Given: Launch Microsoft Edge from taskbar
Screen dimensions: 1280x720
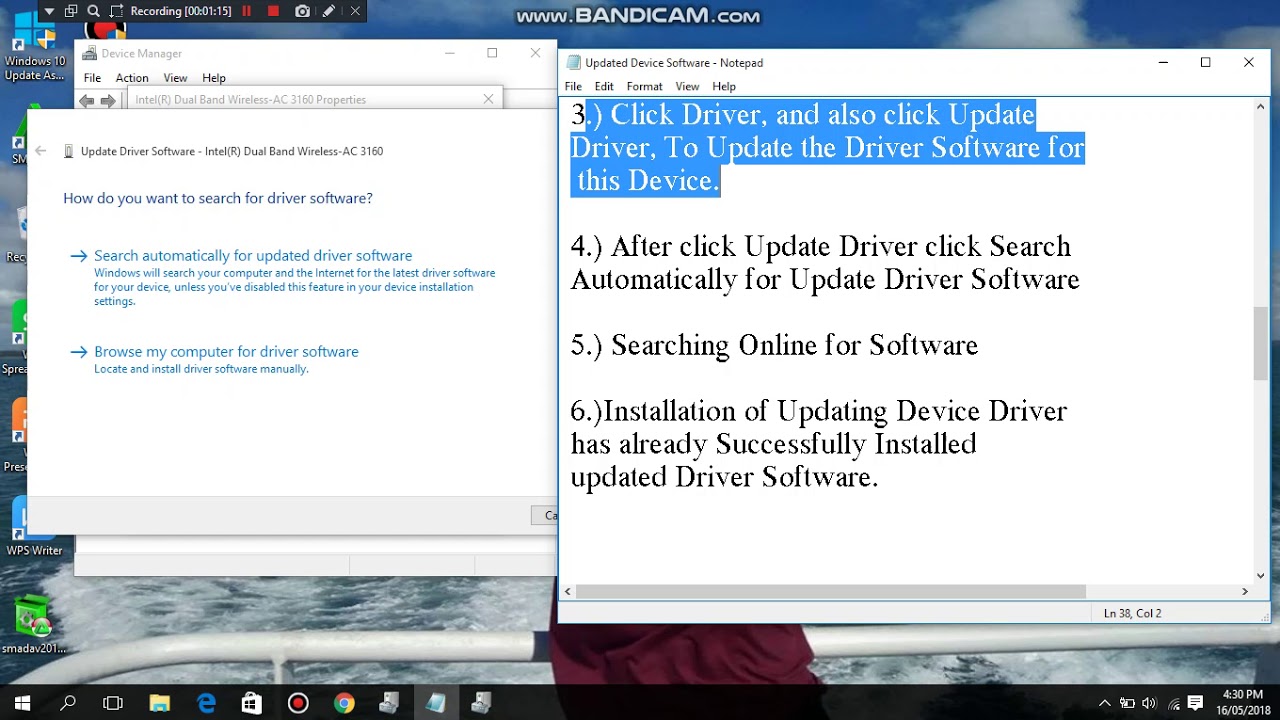Looking at the screenshot, I should 206,703.
